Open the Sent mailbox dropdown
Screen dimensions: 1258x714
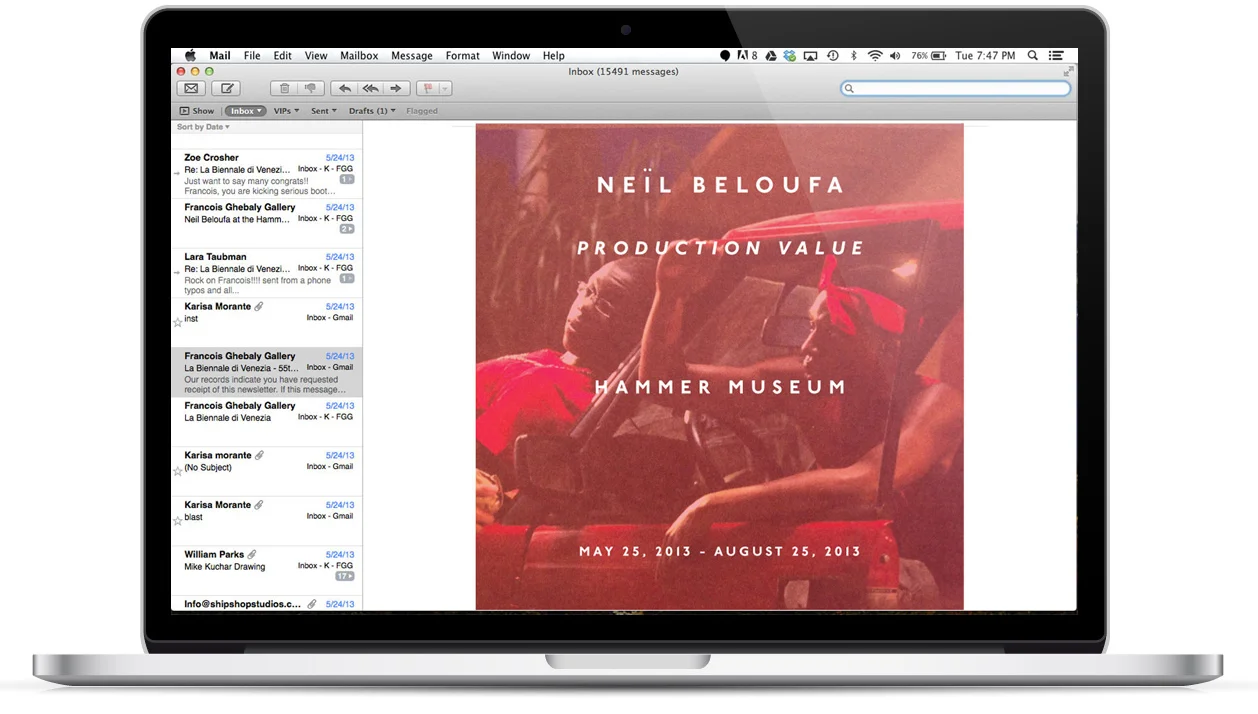(323, 111)
